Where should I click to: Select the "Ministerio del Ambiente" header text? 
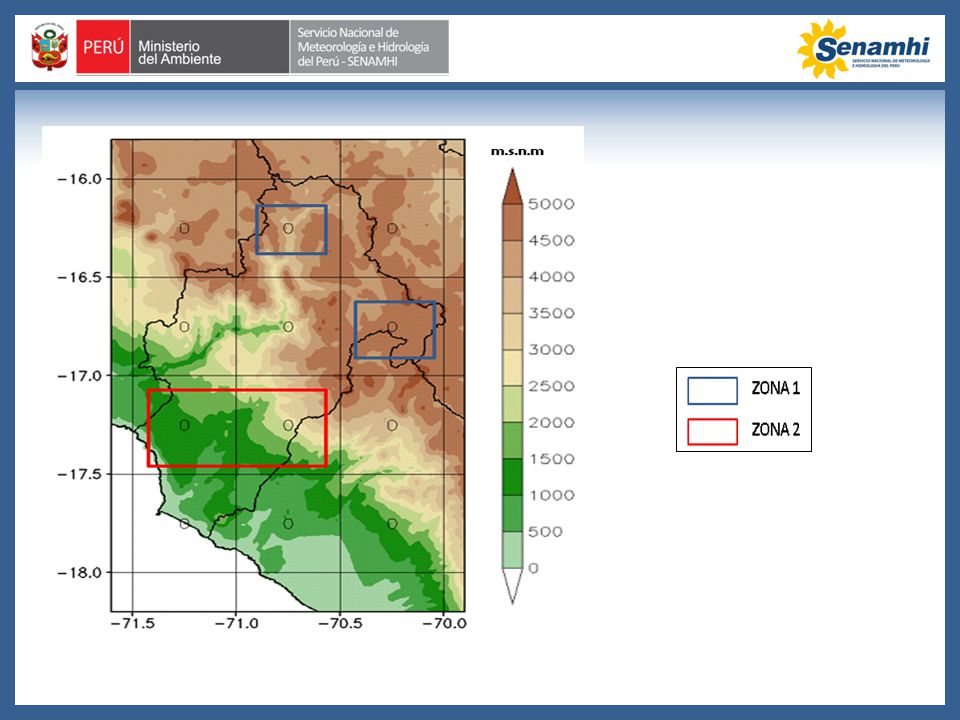tap(179, 53)
